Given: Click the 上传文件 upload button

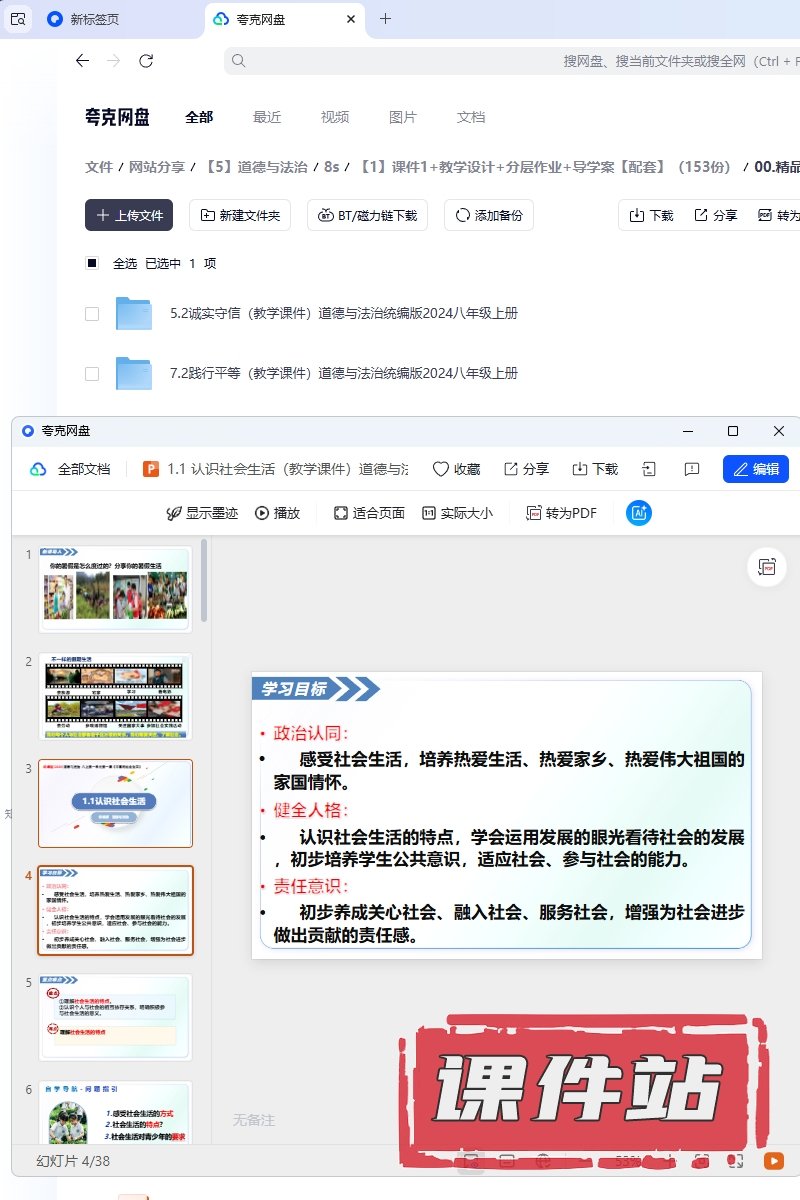Looking at the screenshot, I should pos(129,215).
